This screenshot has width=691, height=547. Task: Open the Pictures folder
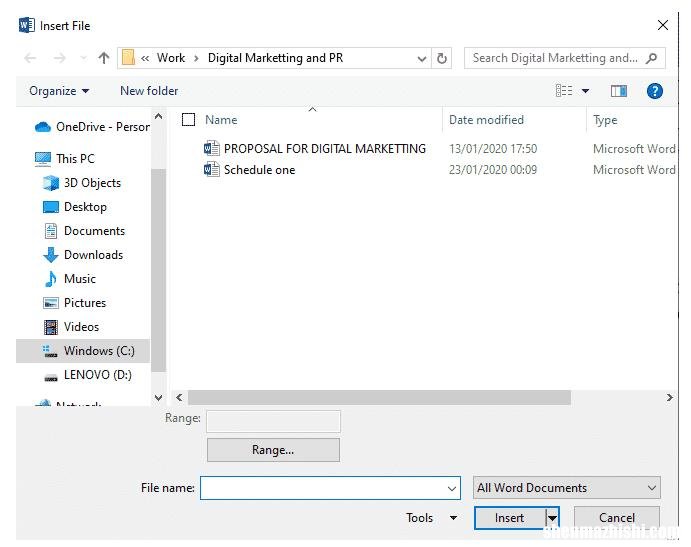[x=74, y=303]
